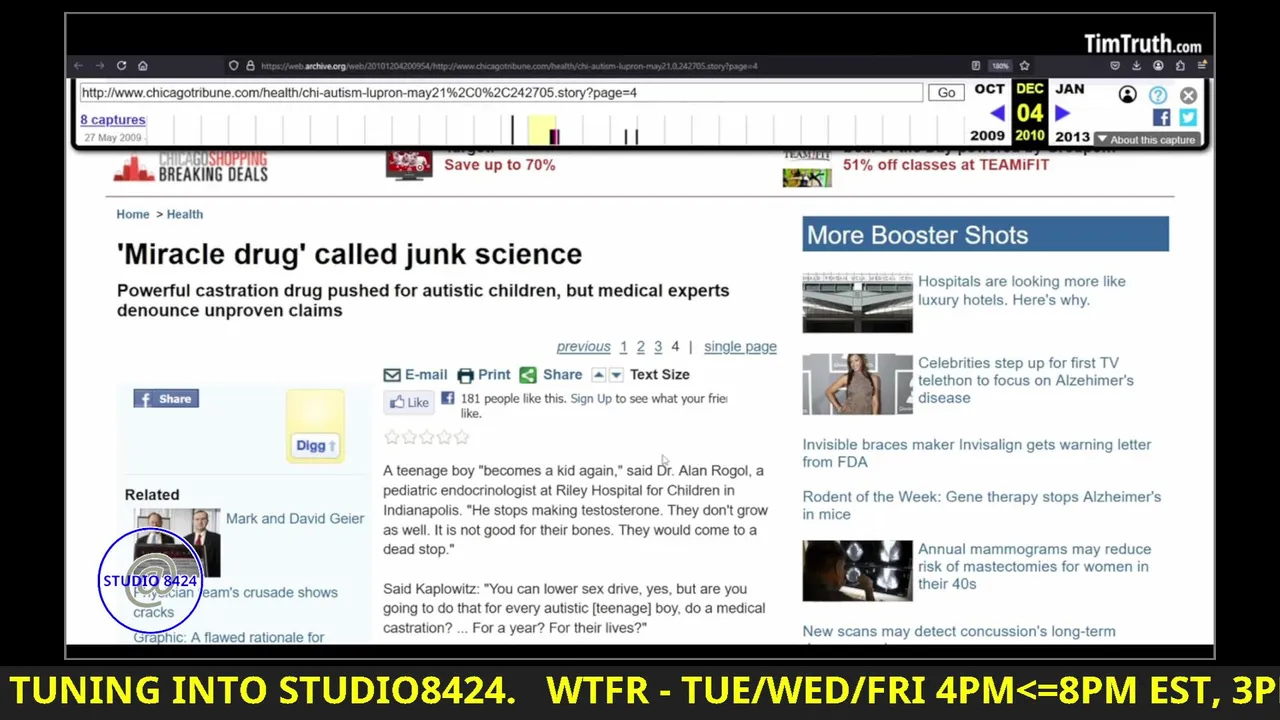Open Wayback help question mark icon
Viewport: 1280px width, 720px height.
click(x=1158, y=95)
